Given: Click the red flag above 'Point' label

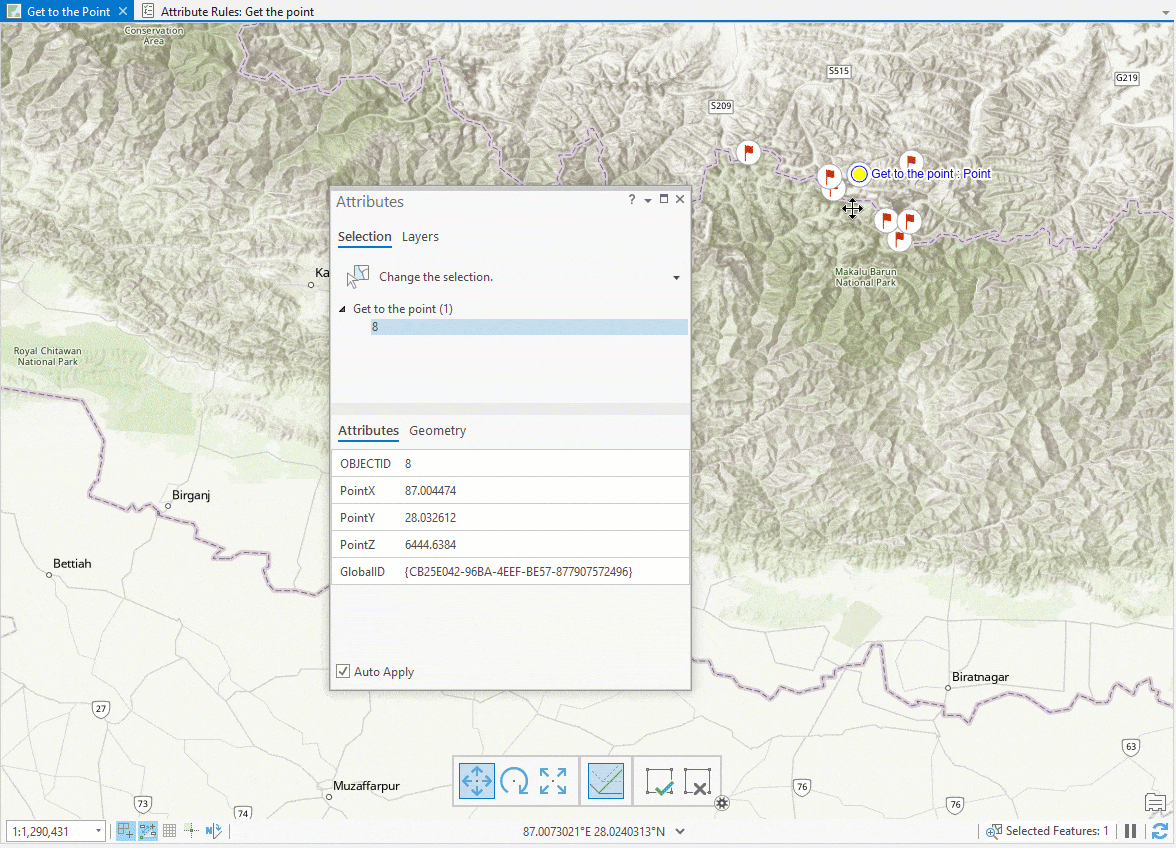Looking at the screenshot, I should click(x=910, y=161).
